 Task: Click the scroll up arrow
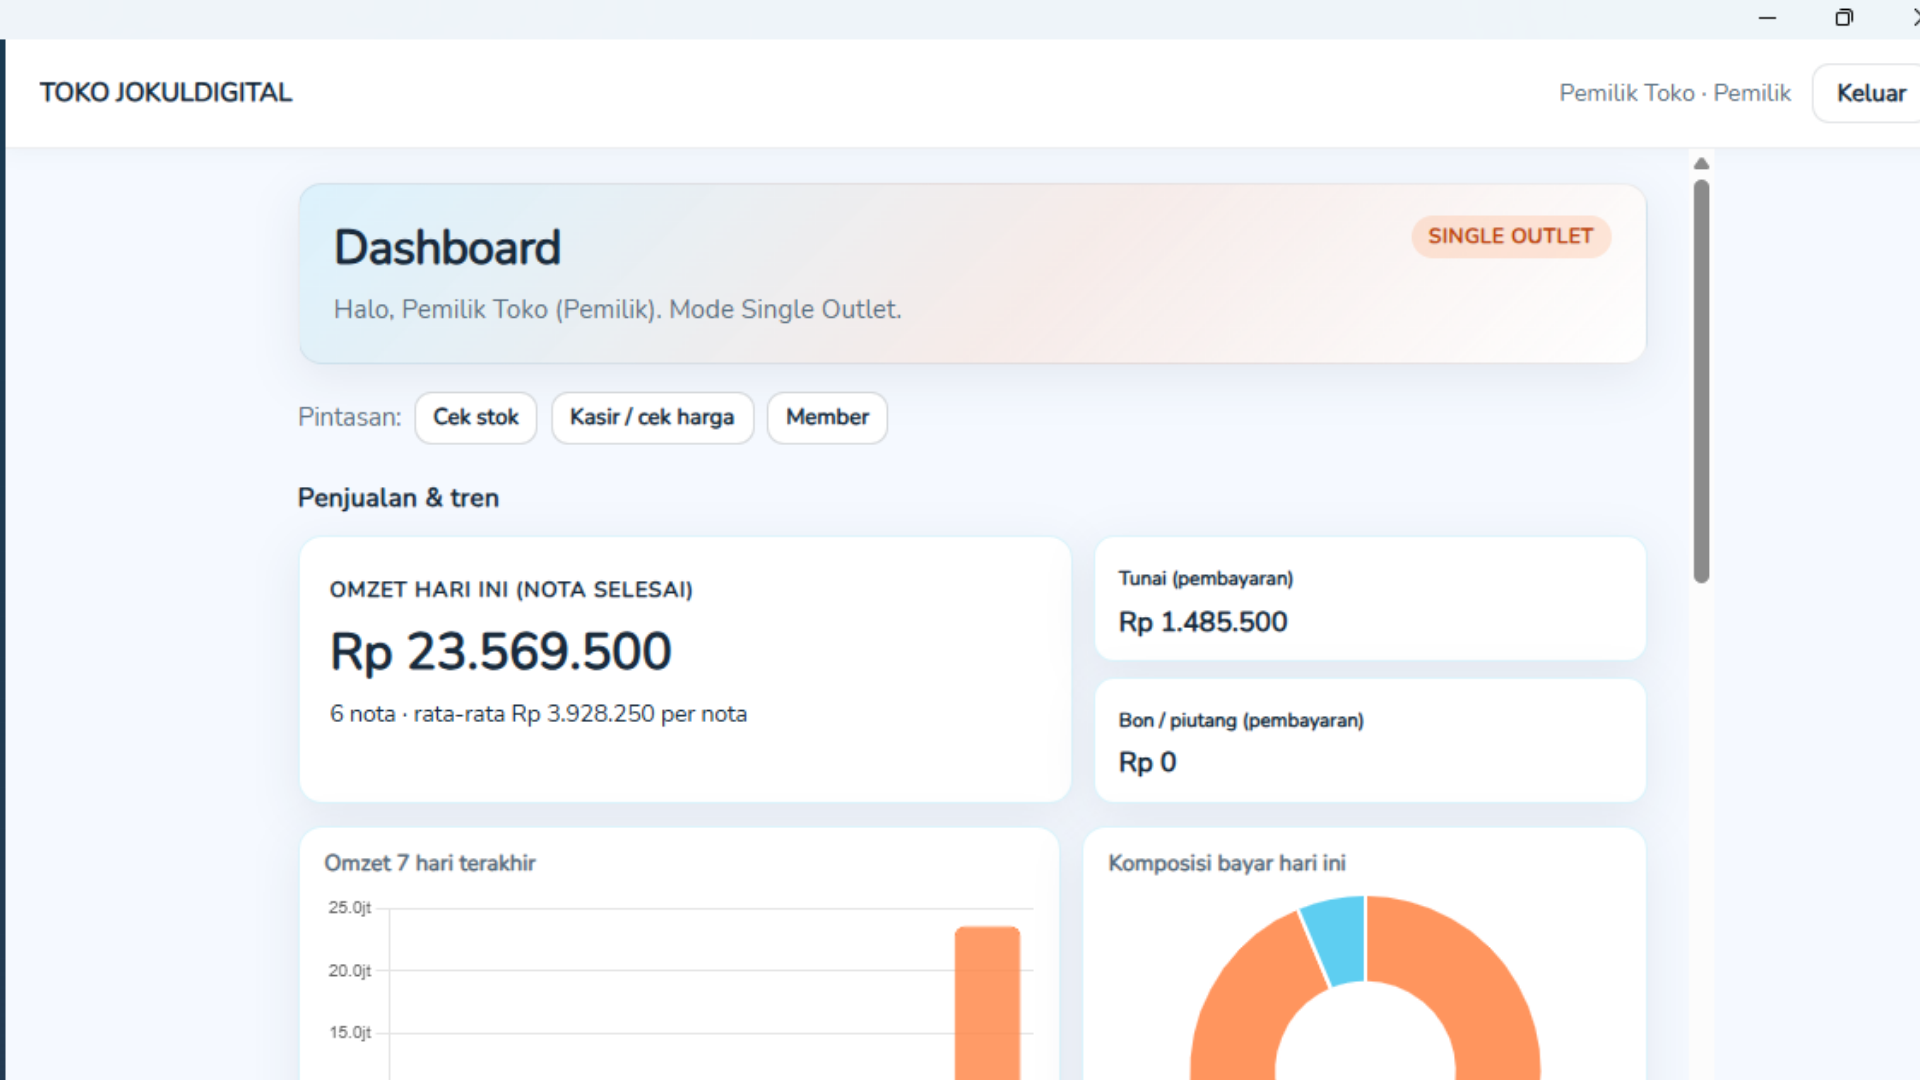1701,163
